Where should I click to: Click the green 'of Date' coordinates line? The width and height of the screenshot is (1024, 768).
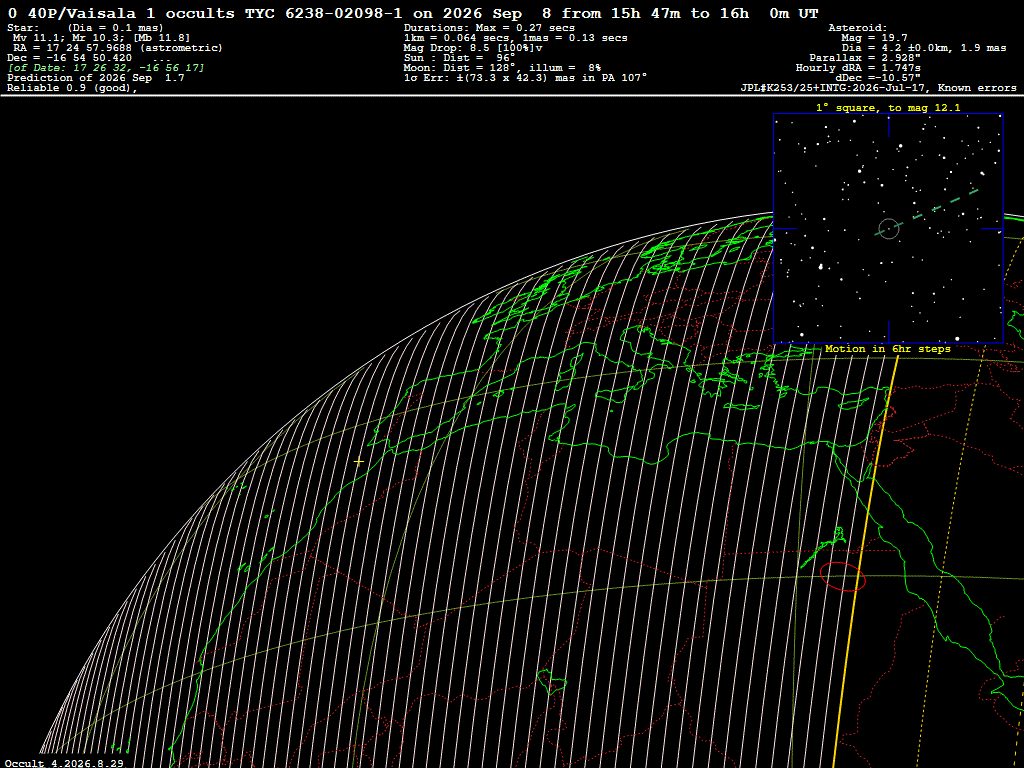coord(106,68)
